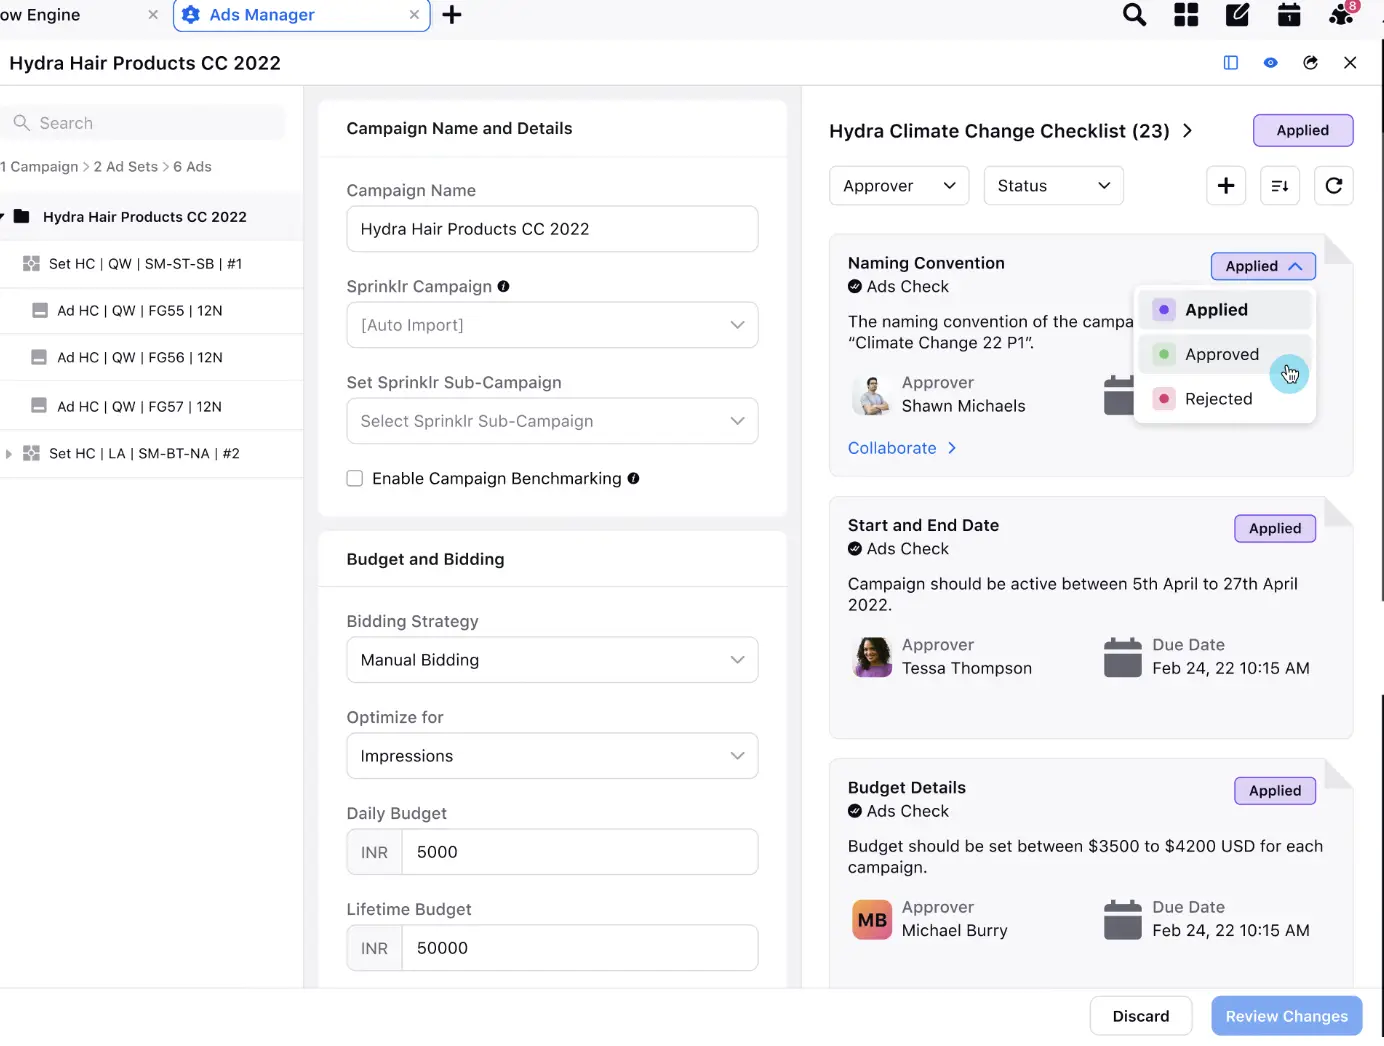
Task: Toggle the side panel layout icon
Action: click(x=1231, y=63)
